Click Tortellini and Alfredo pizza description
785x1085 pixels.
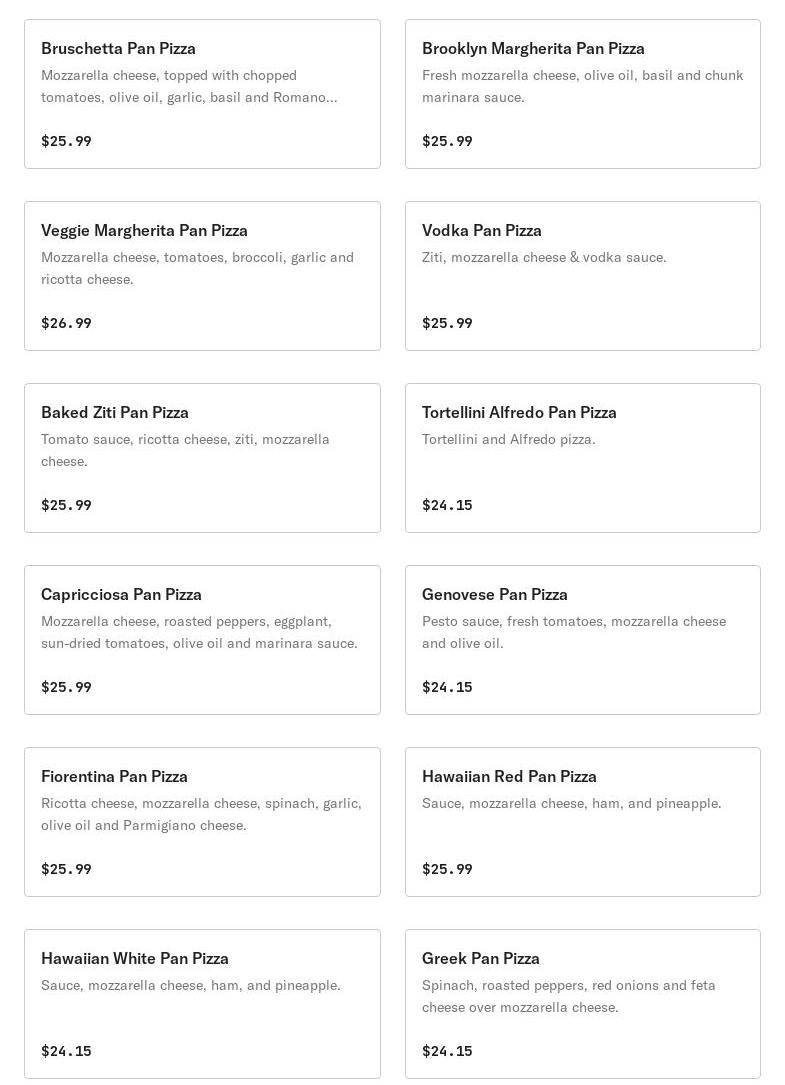coord(509,439)
